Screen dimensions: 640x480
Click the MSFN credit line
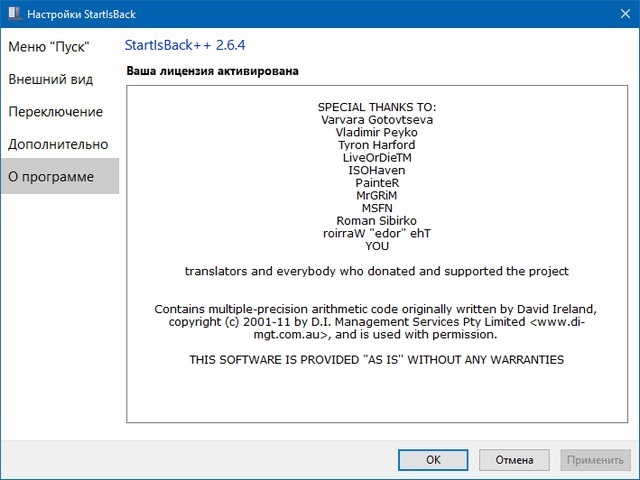click(377, 208)
